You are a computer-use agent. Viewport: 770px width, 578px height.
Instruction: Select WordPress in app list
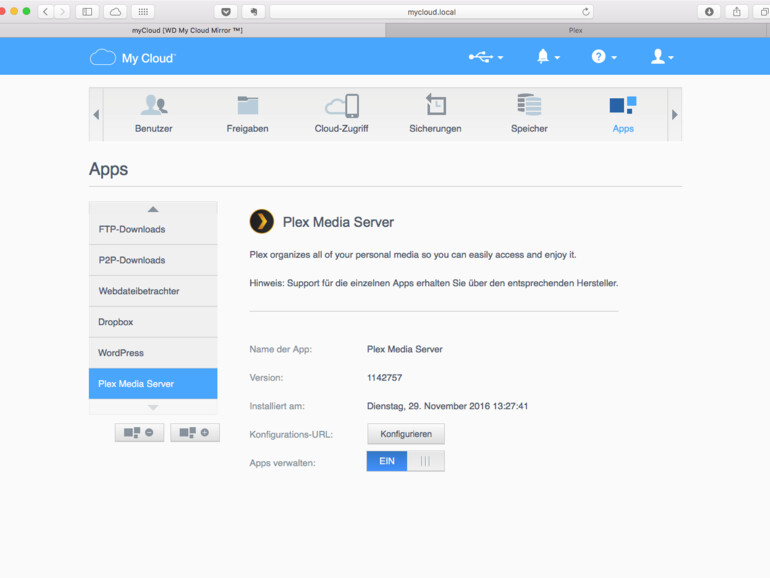point(153,353)
